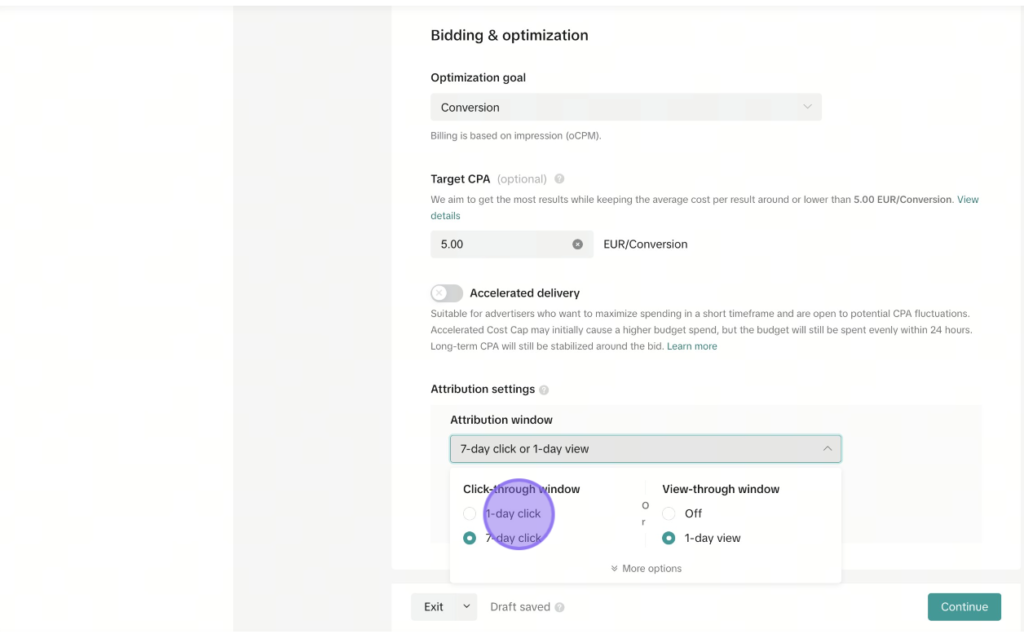The height and width of the screenshot is (634, 1024).
Task: Click the Continue button
Action: pos(964,607)
